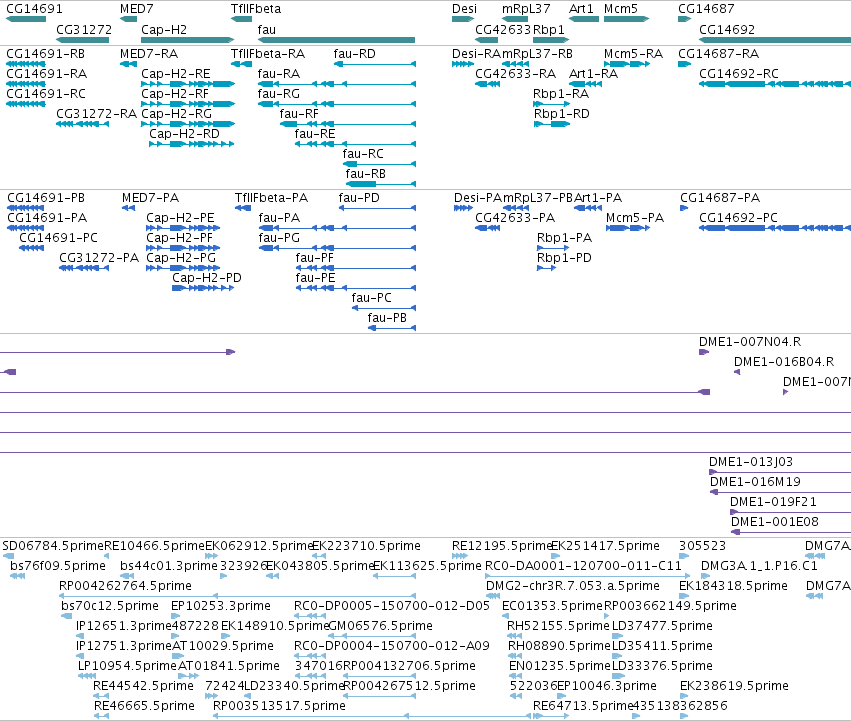Select the fau-RC transcript label
The image size is (851, 721).
point(363,154)
